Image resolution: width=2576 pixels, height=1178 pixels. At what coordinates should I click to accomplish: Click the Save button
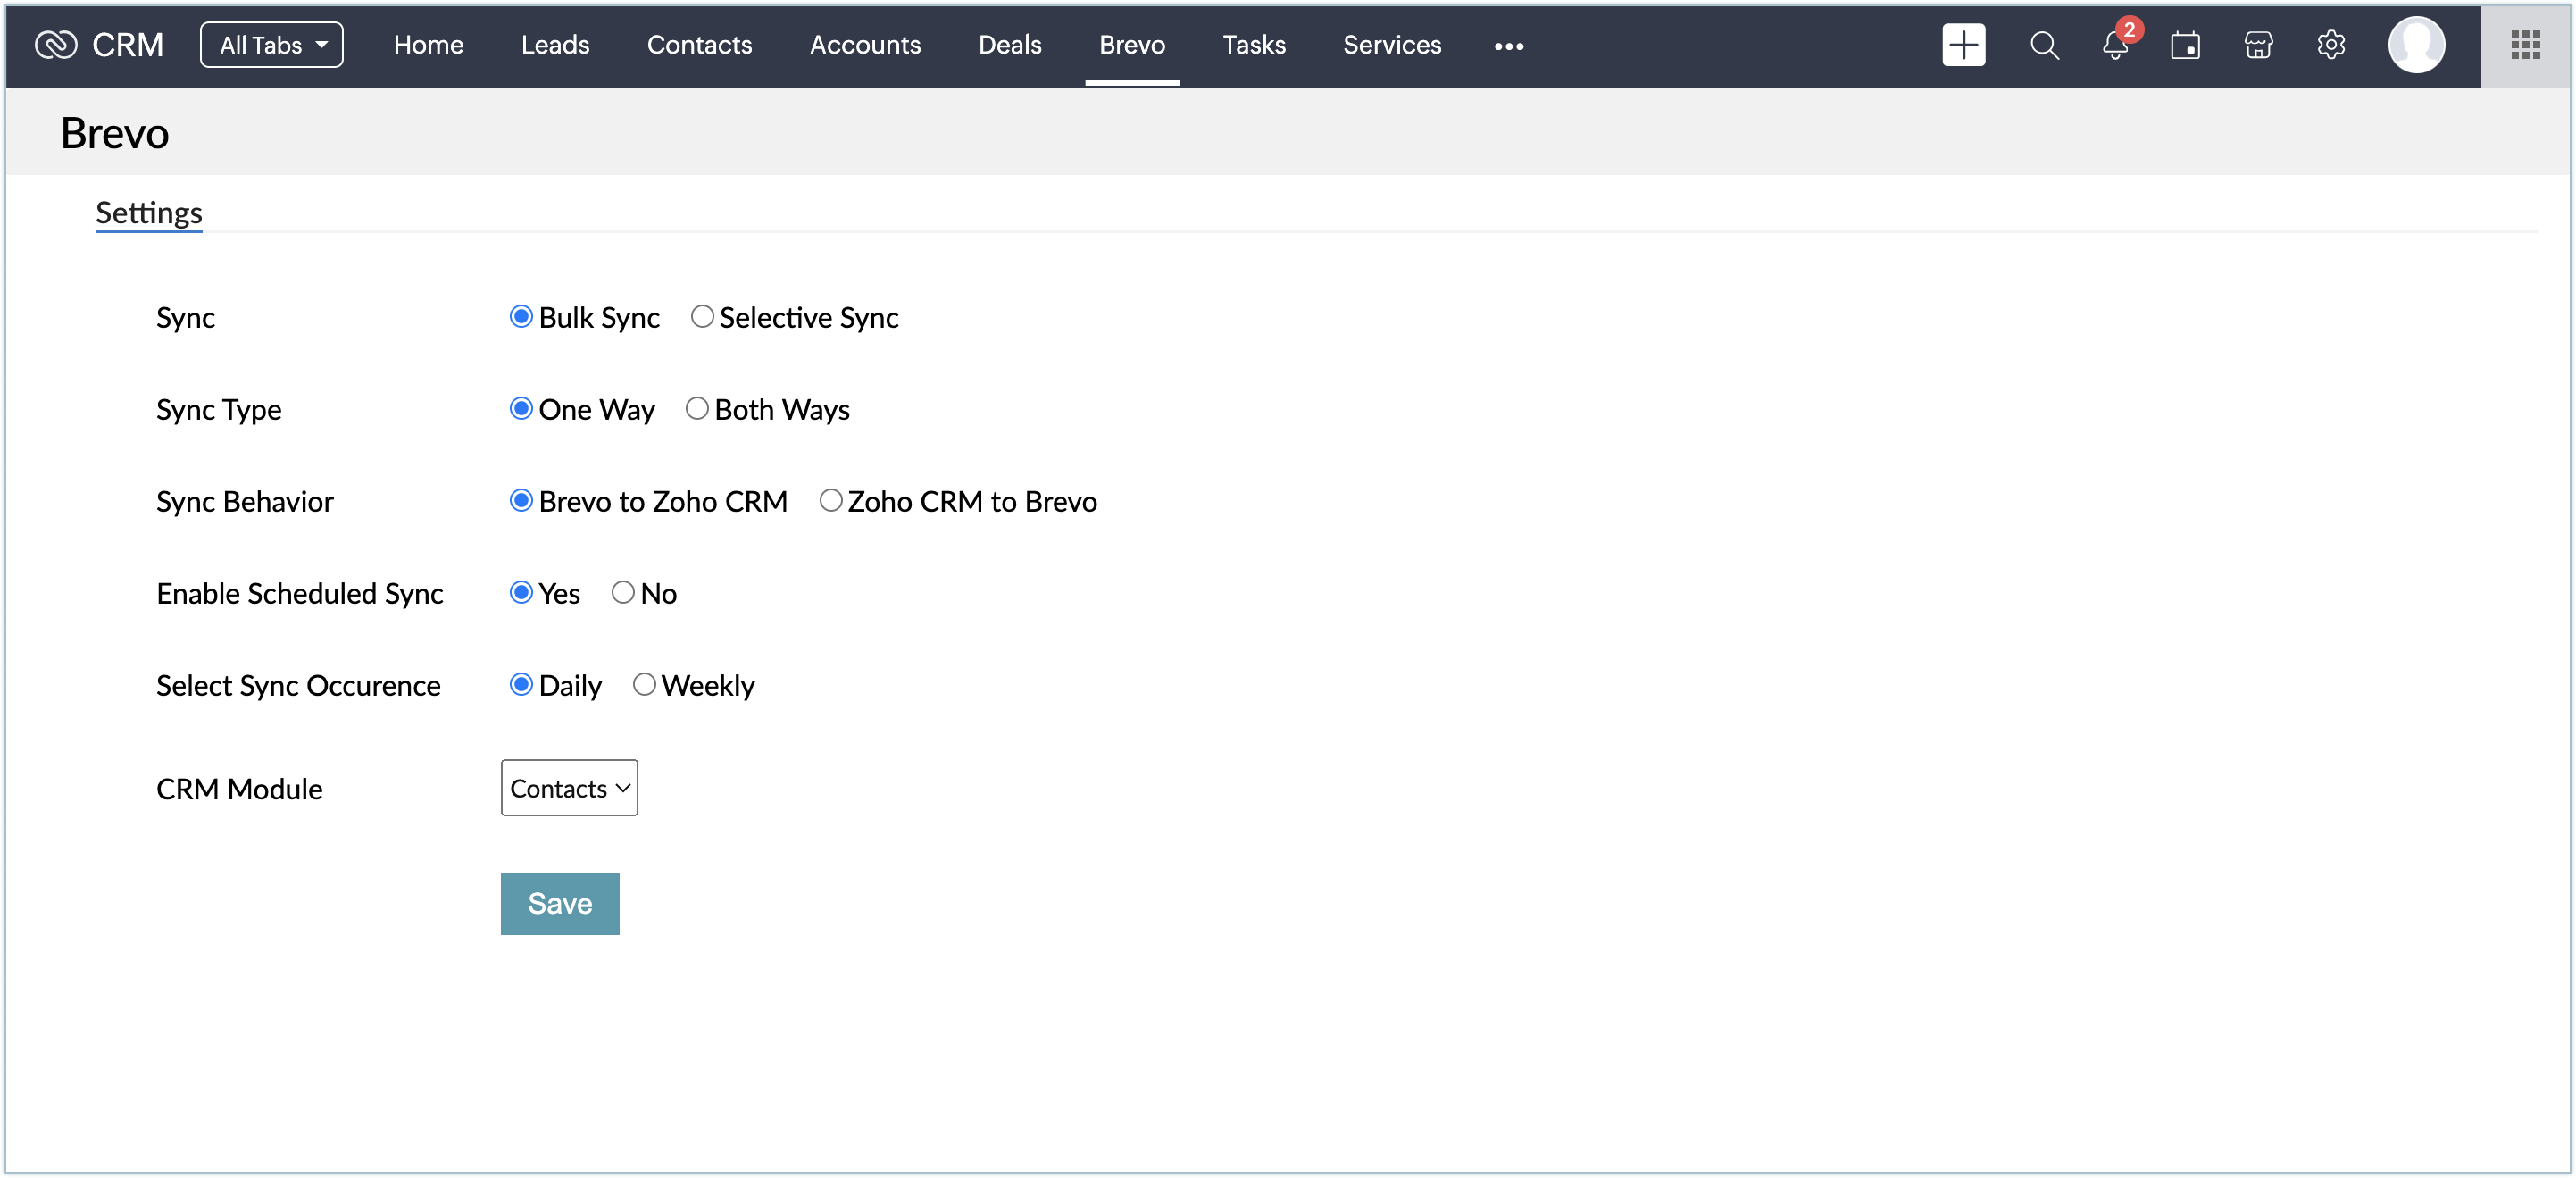tap(559, 904)
